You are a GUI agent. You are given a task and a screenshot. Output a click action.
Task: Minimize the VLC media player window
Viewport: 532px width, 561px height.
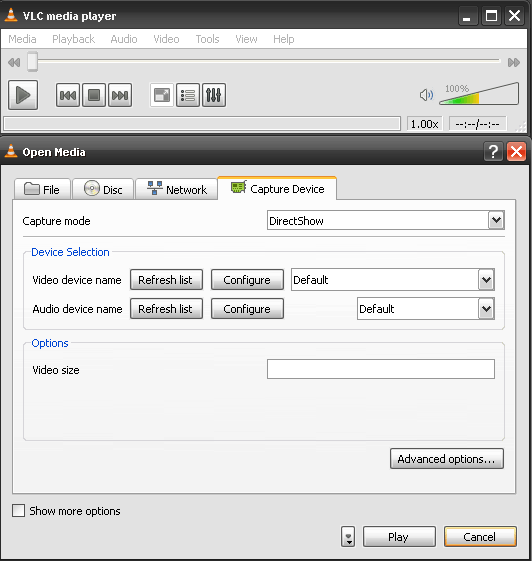point(467,16)
